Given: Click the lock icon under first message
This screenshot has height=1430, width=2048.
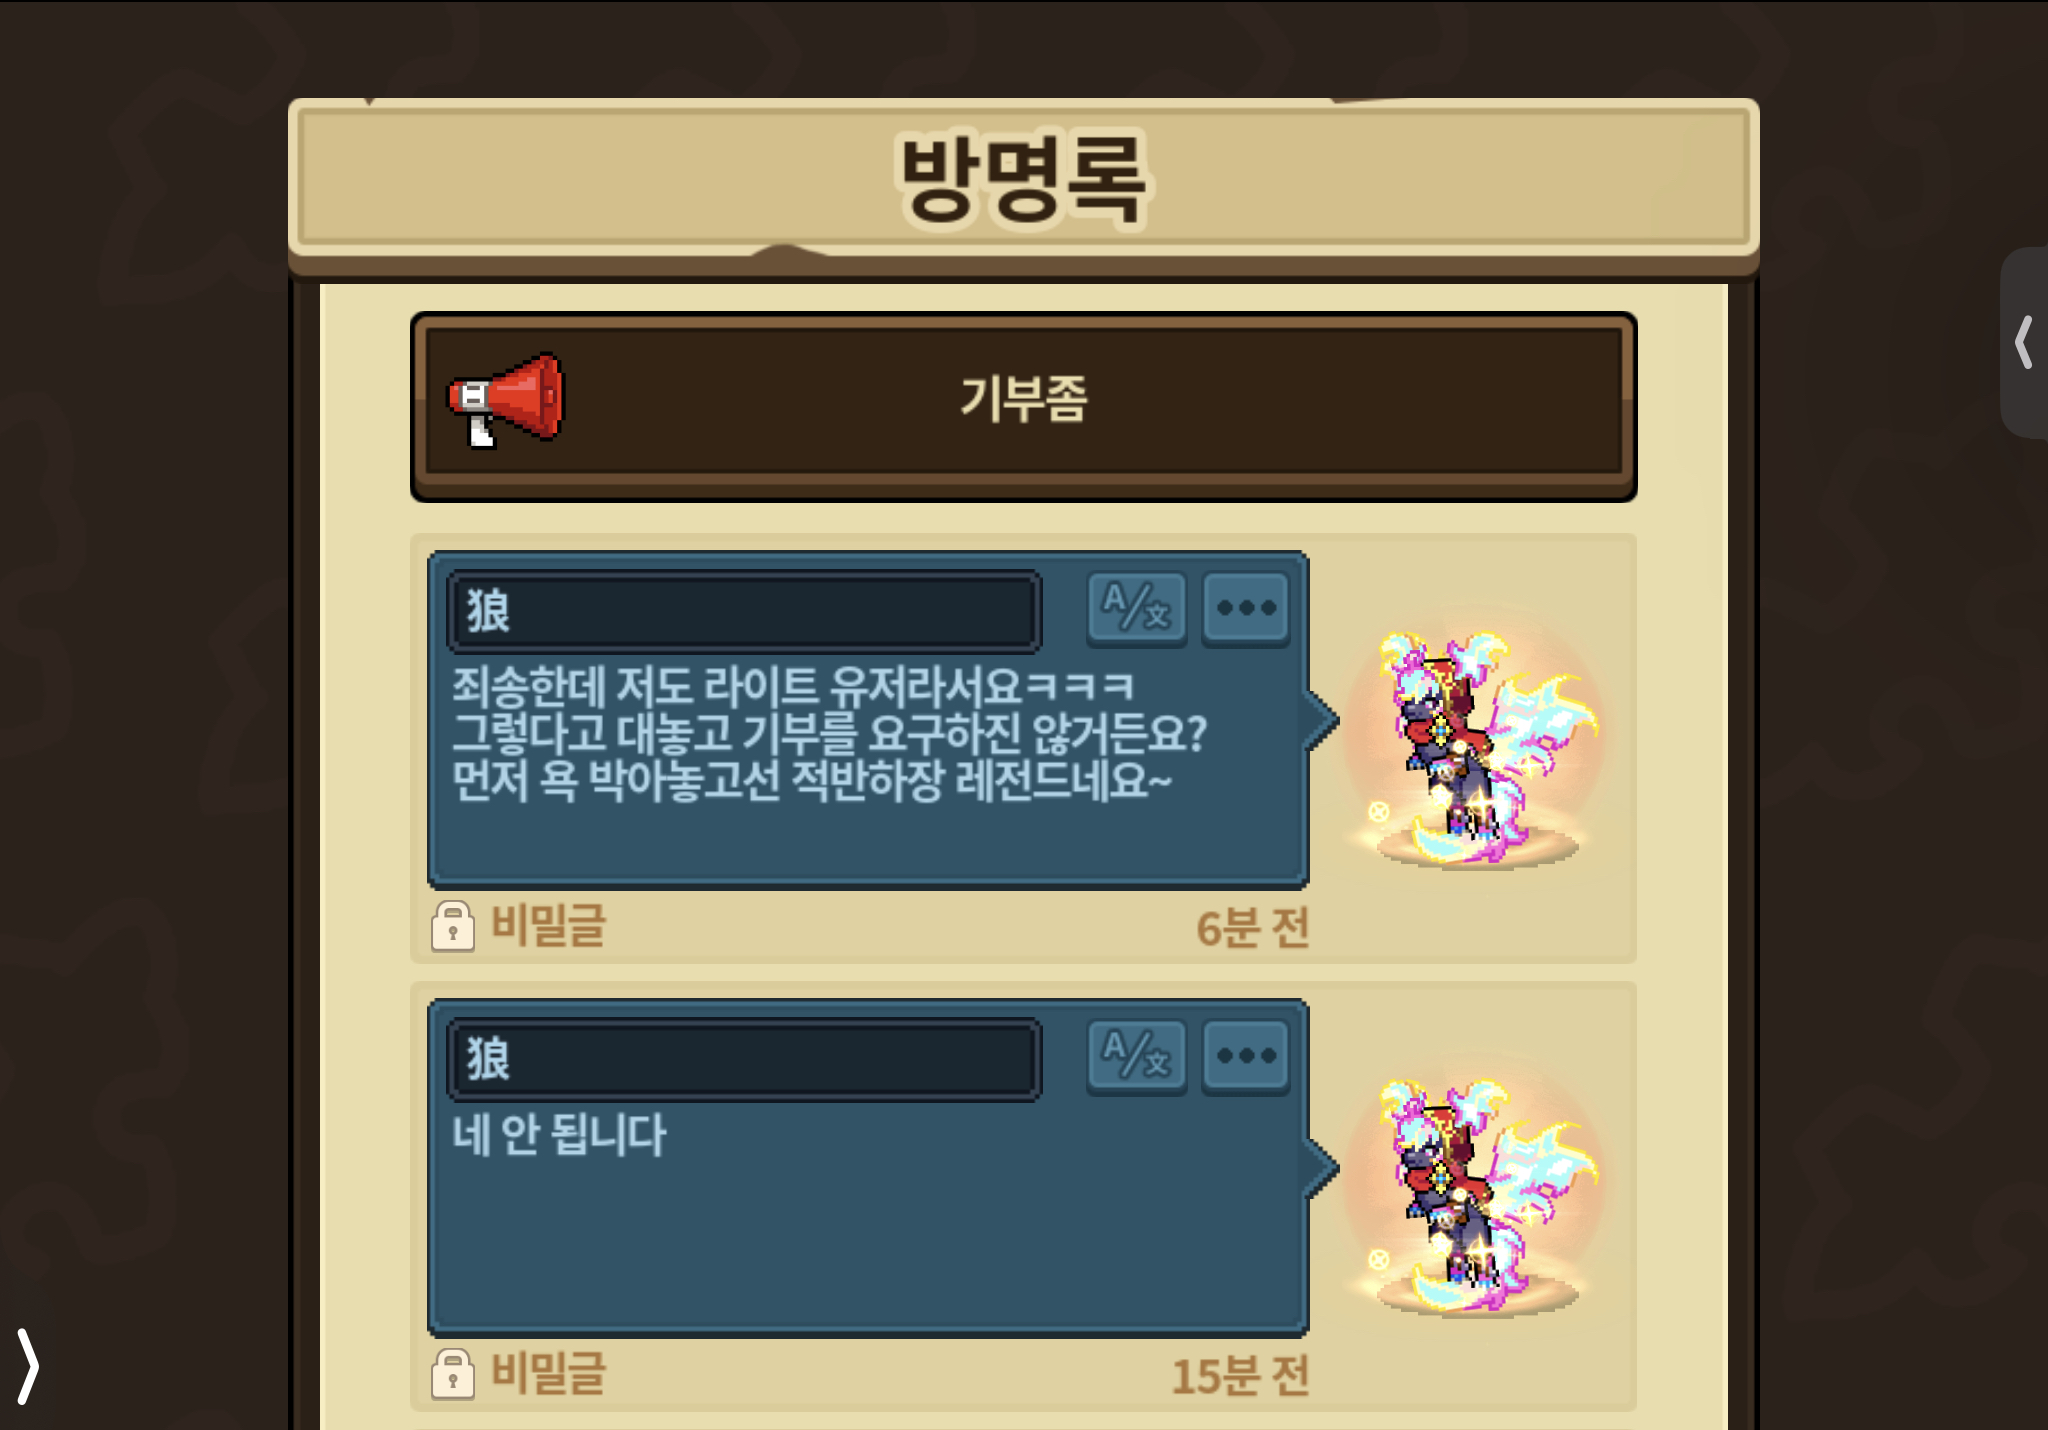Looking at the screenshot, I should click(x=453, y=926).
